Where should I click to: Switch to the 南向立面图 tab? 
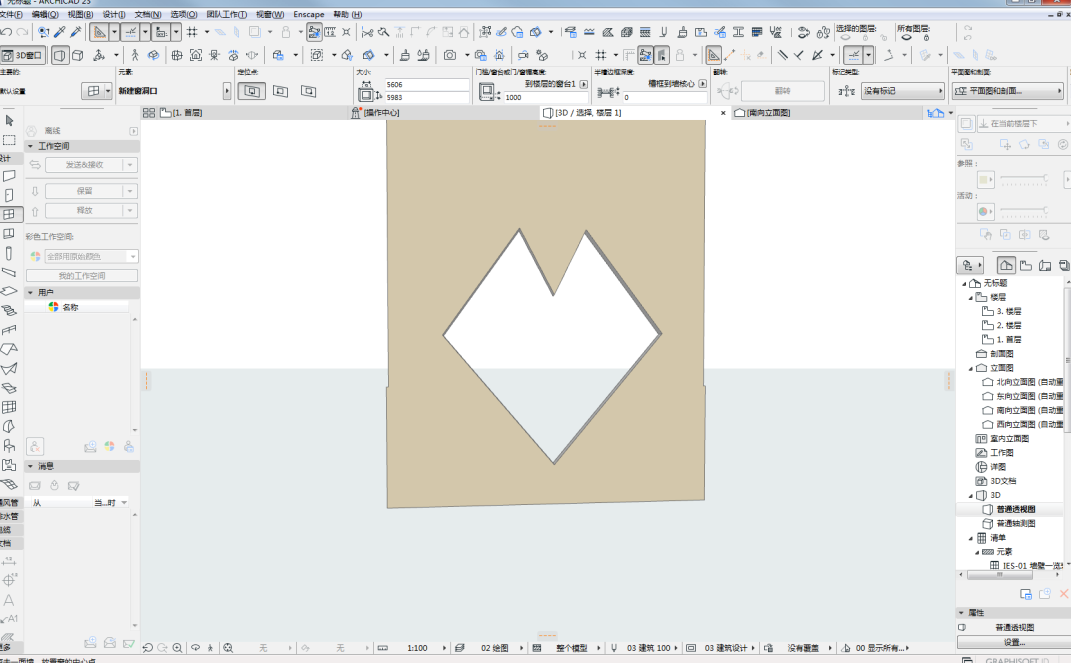(768, 113)
